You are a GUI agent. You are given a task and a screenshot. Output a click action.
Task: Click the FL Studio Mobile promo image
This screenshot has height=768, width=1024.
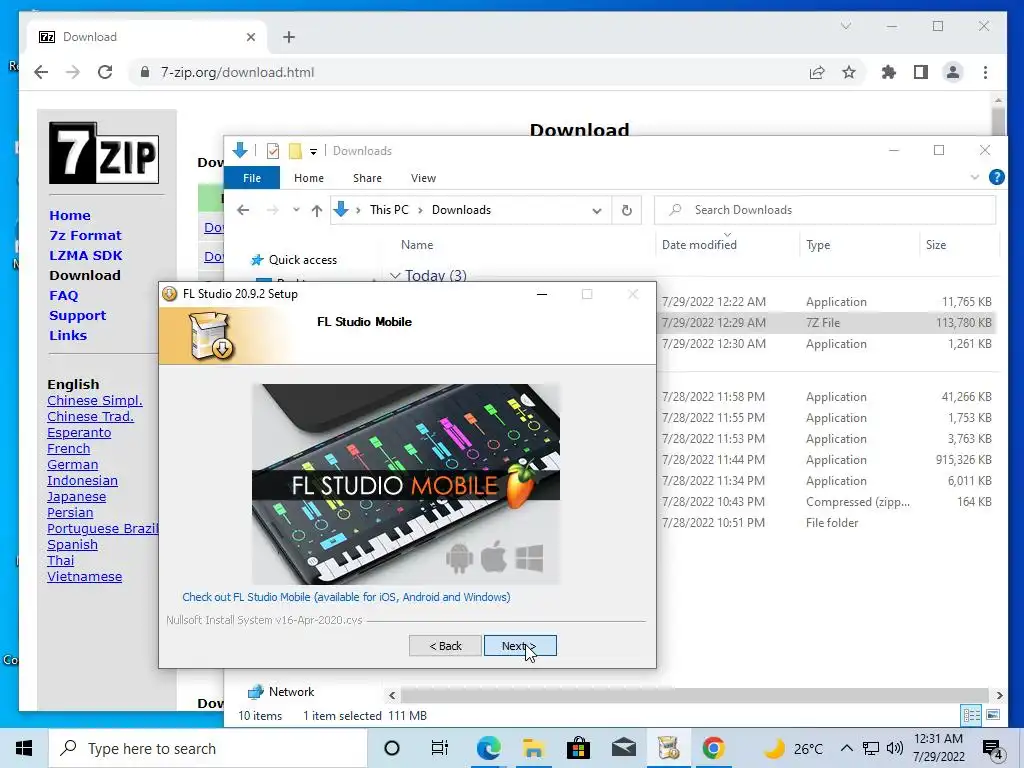(x=406, y=484)
